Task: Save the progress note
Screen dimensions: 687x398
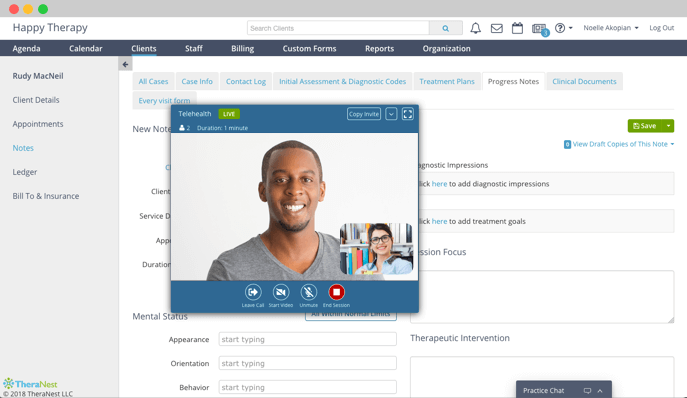Action: (645, 126)
